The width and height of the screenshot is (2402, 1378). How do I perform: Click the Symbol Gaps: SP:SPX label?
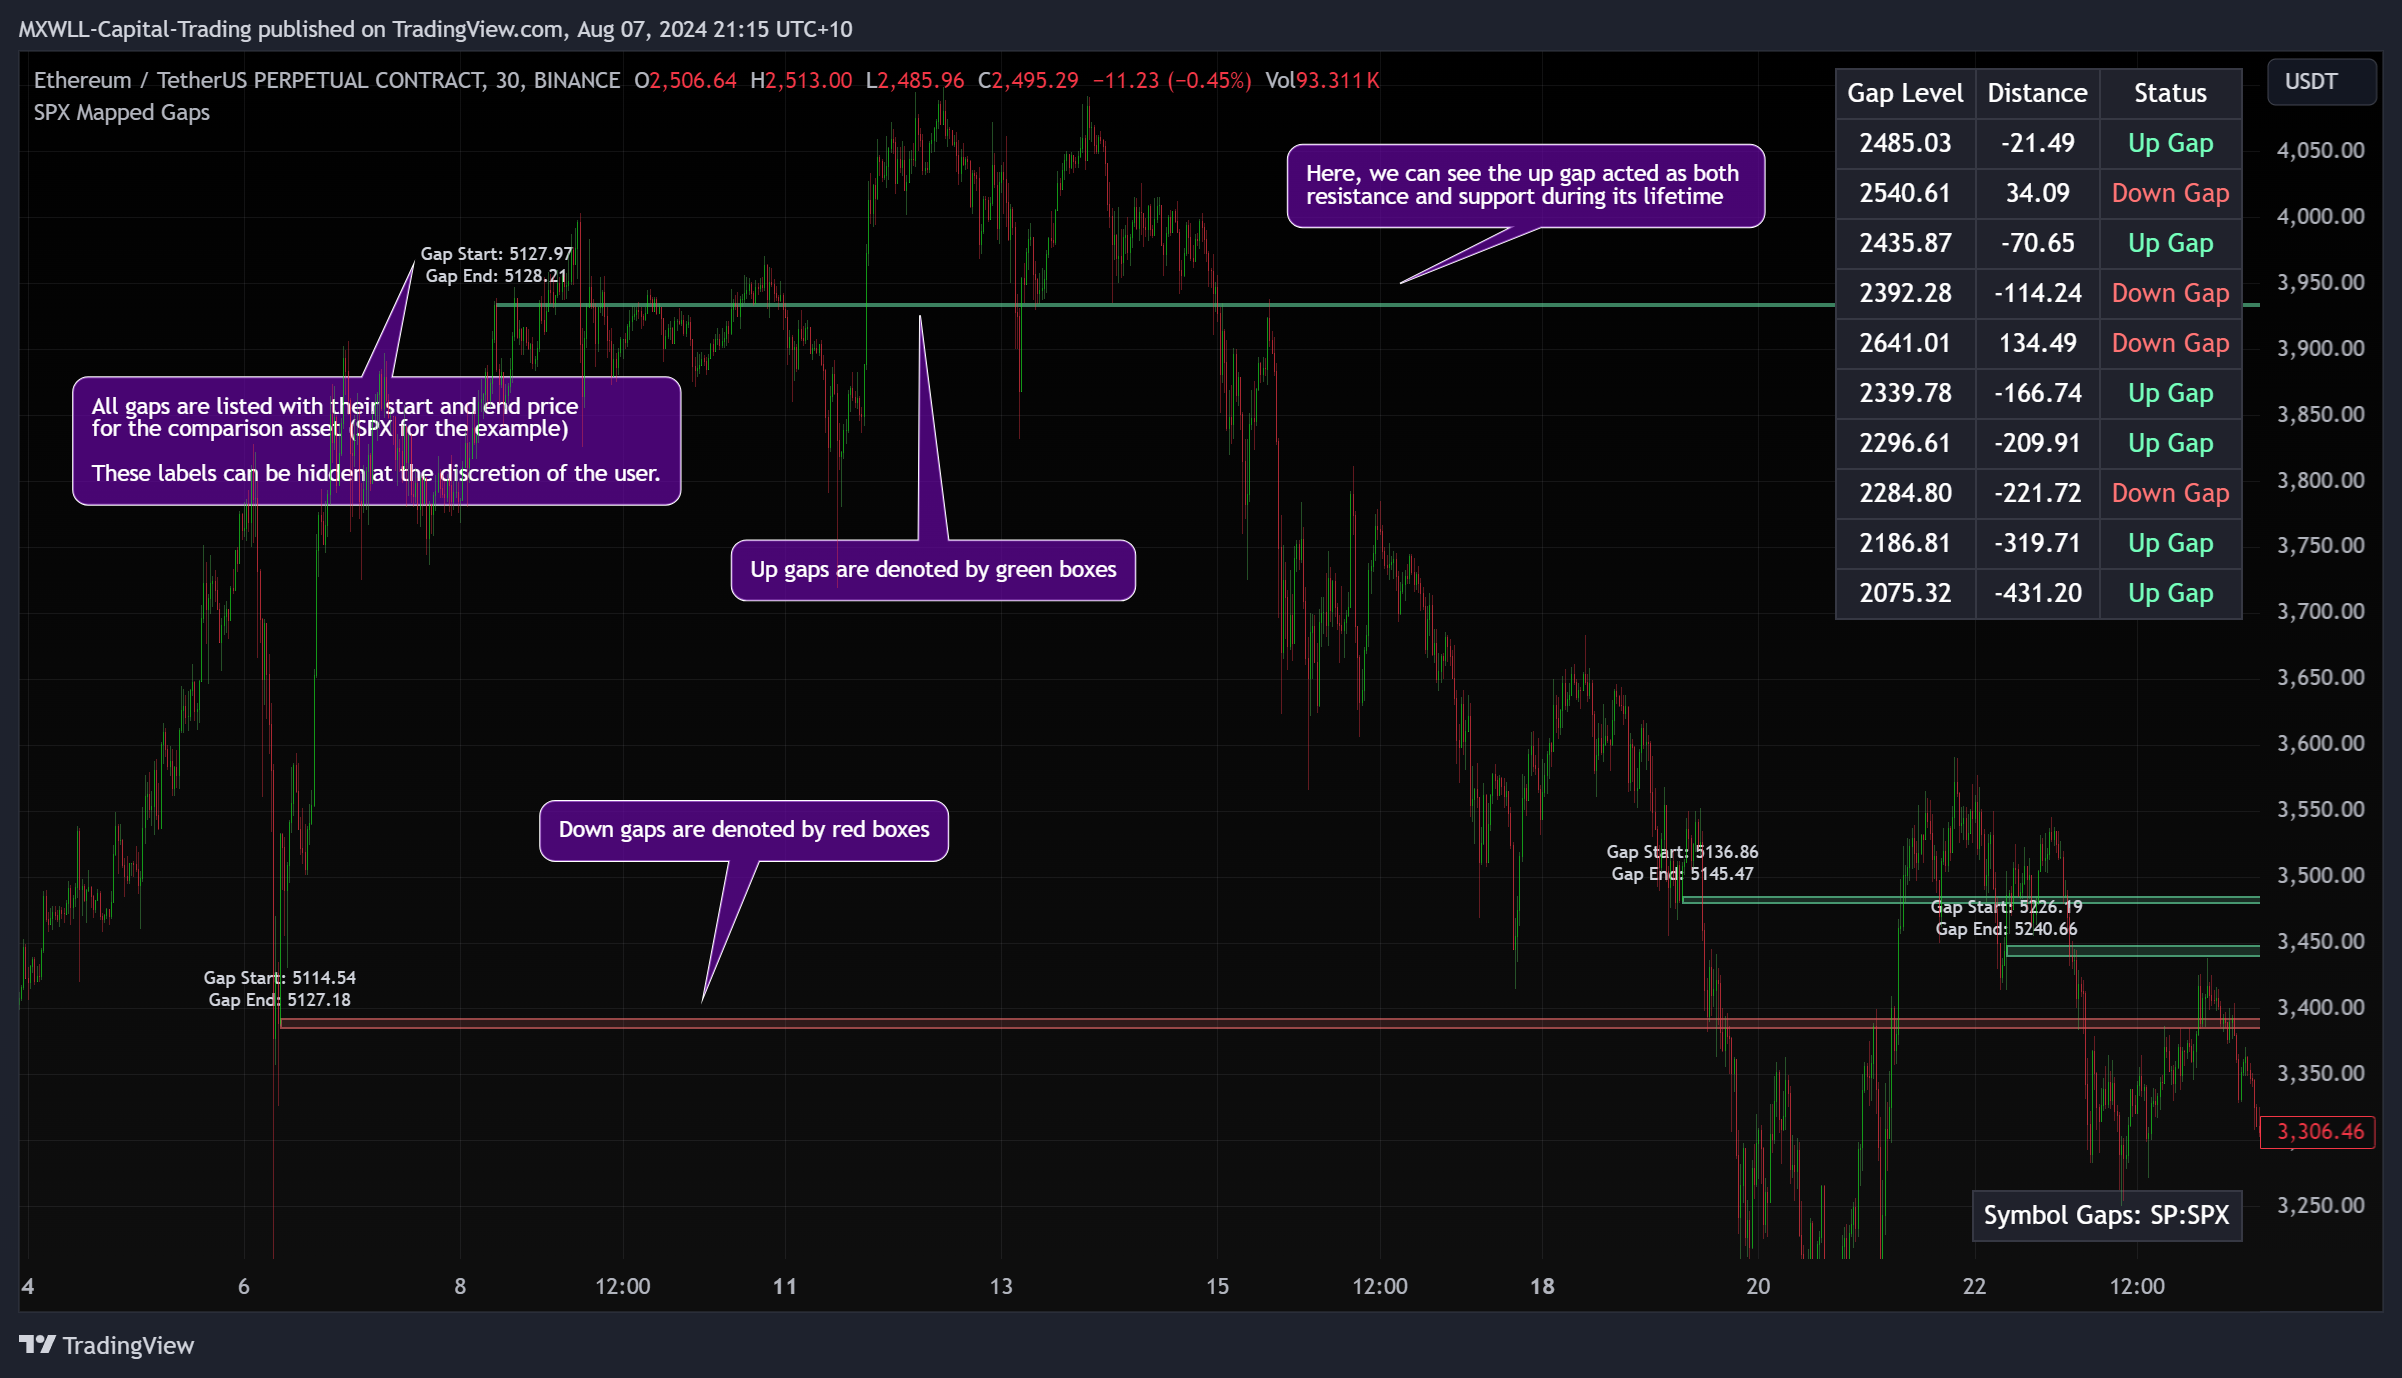[2106, 1215]
